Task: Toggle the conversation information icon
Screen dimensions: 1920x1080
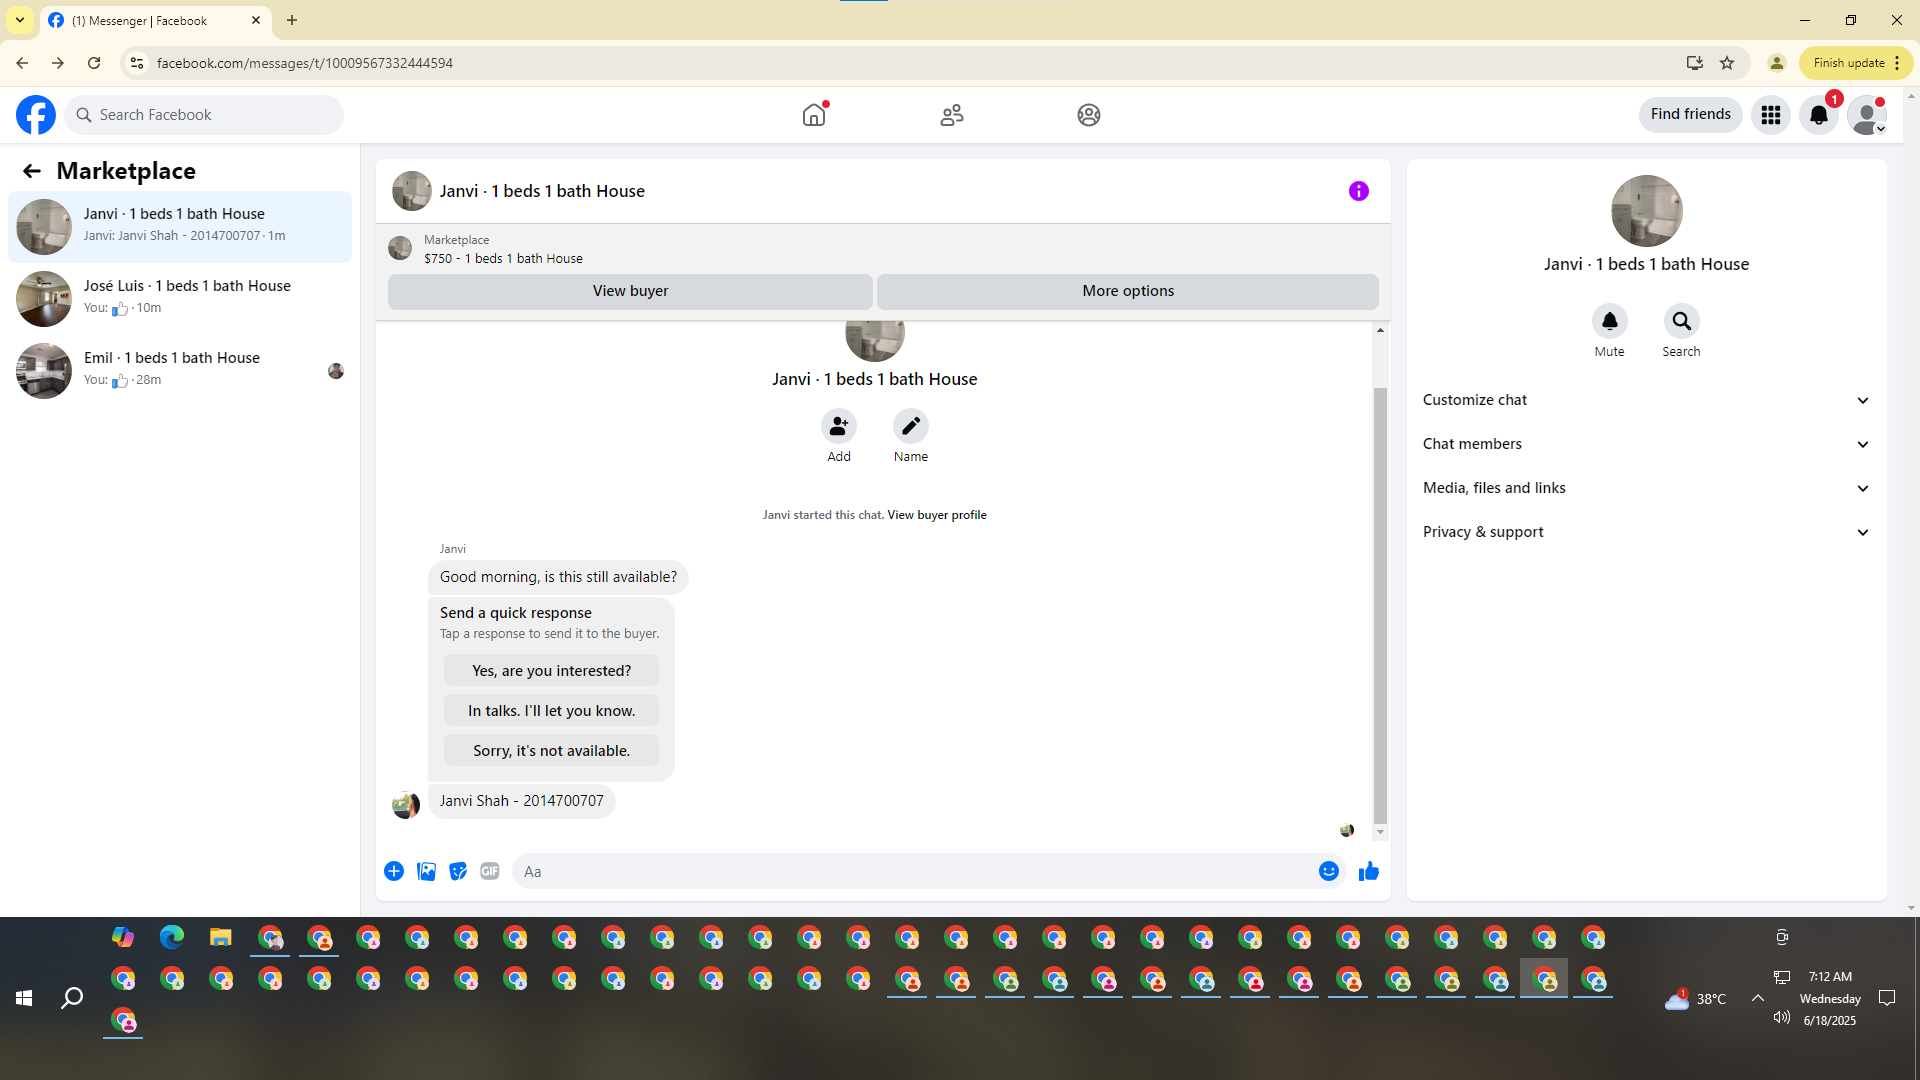Action: coord(1359,191)
